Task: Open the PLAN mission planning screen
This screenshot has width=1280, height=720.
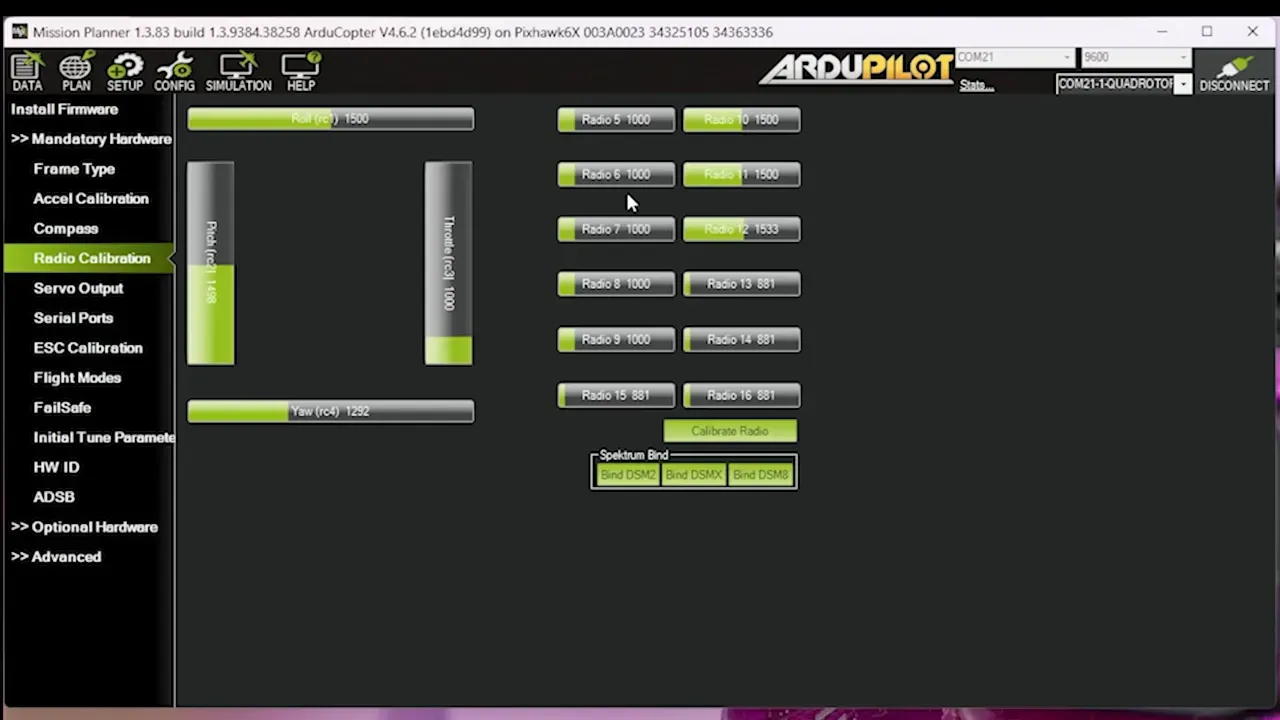Action: (76, 72)
